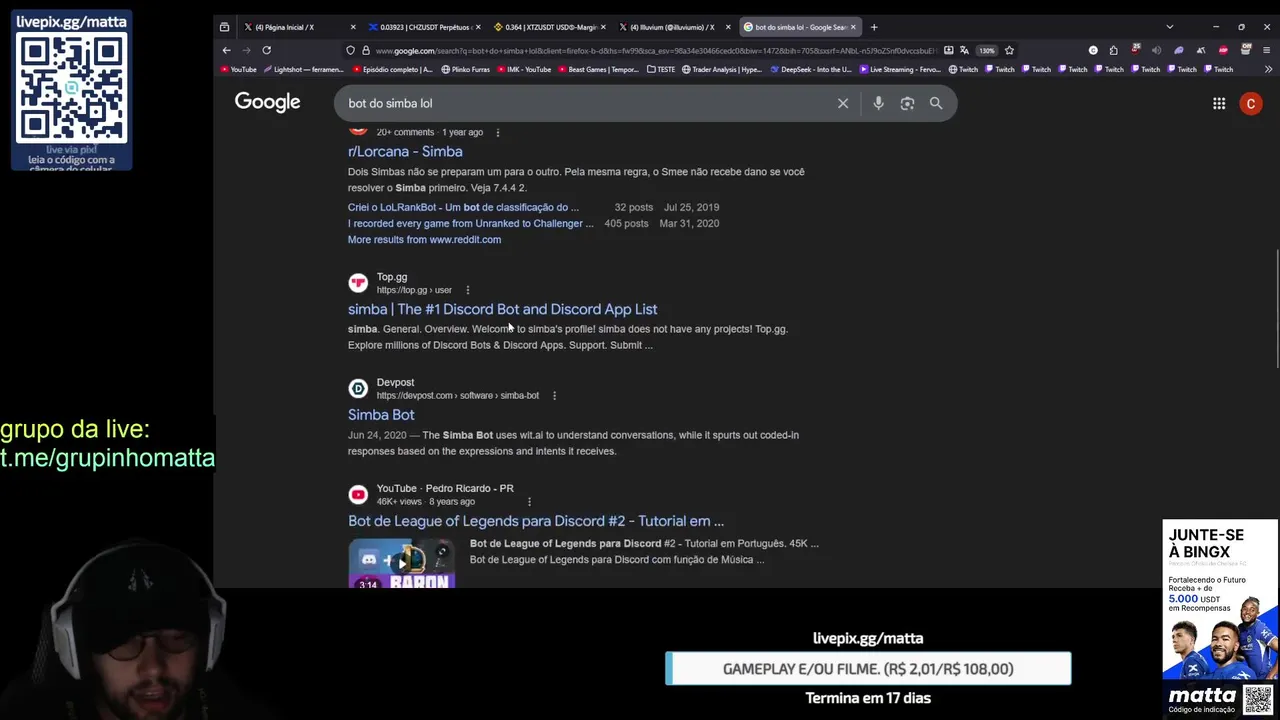Show more bookmarks chevron
Screen dimensions: 1280x720
[1269, 69]
